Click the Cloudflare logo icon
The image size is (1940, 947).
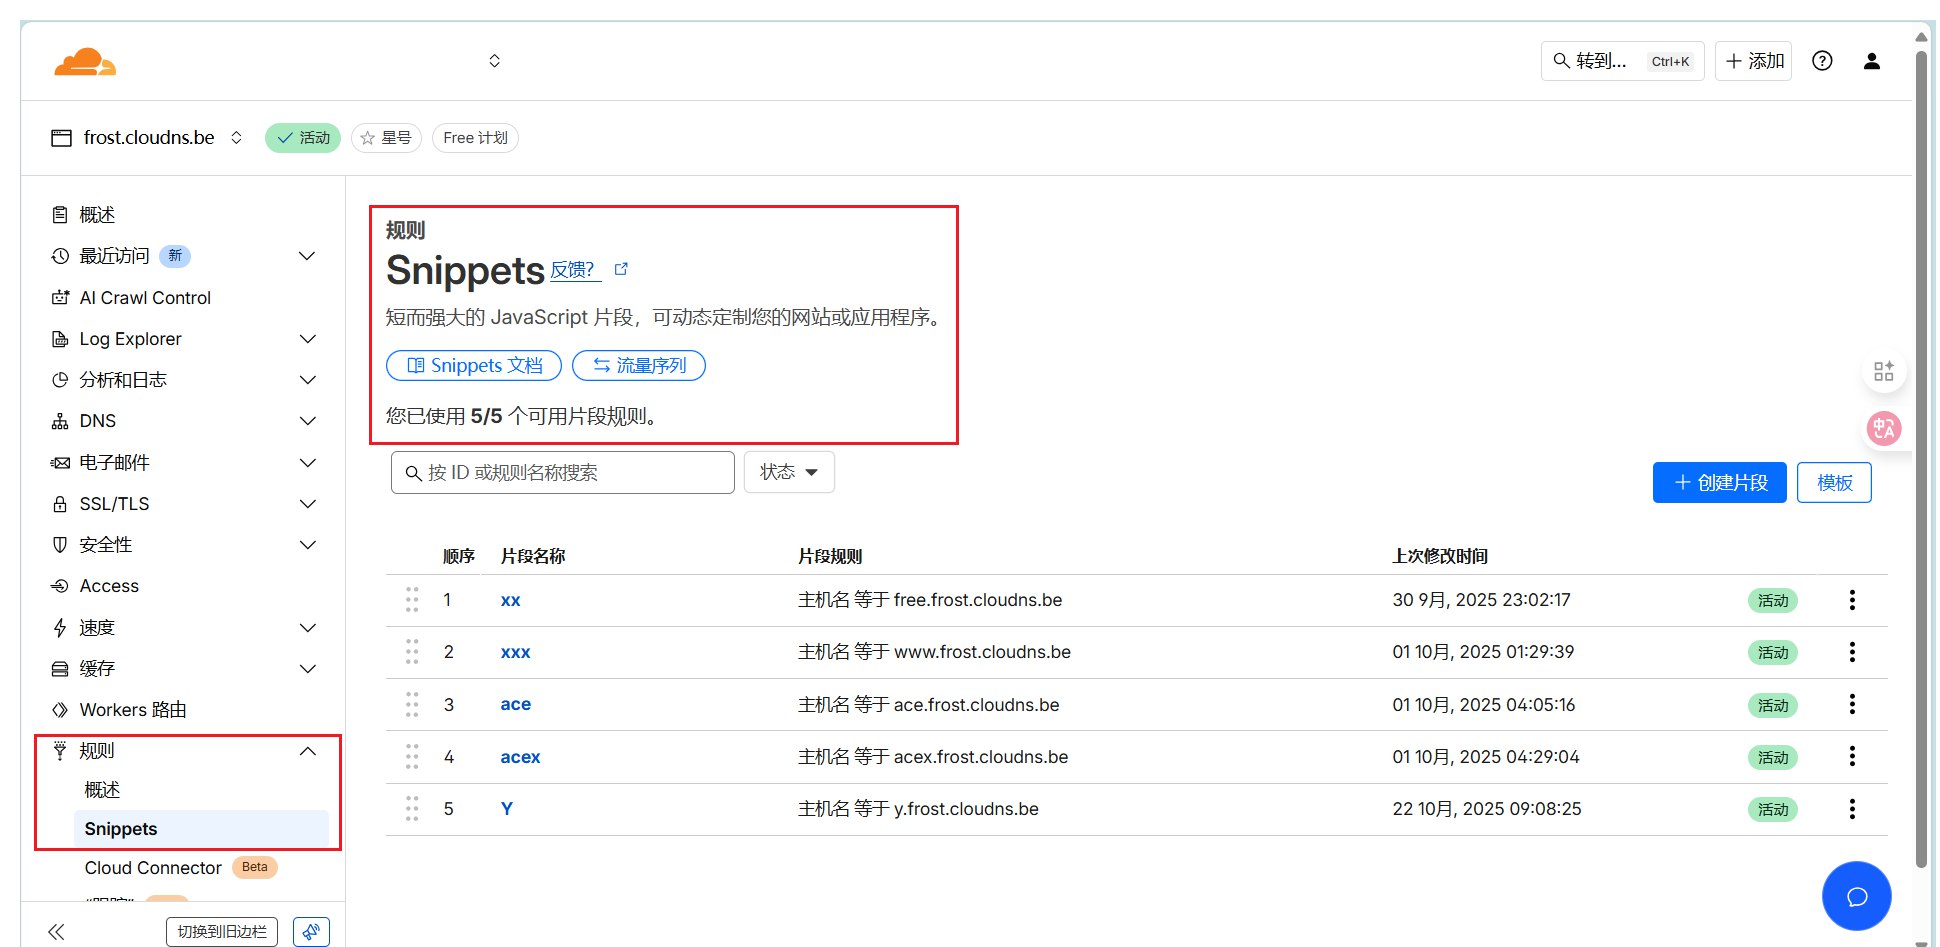click(85, 62)
